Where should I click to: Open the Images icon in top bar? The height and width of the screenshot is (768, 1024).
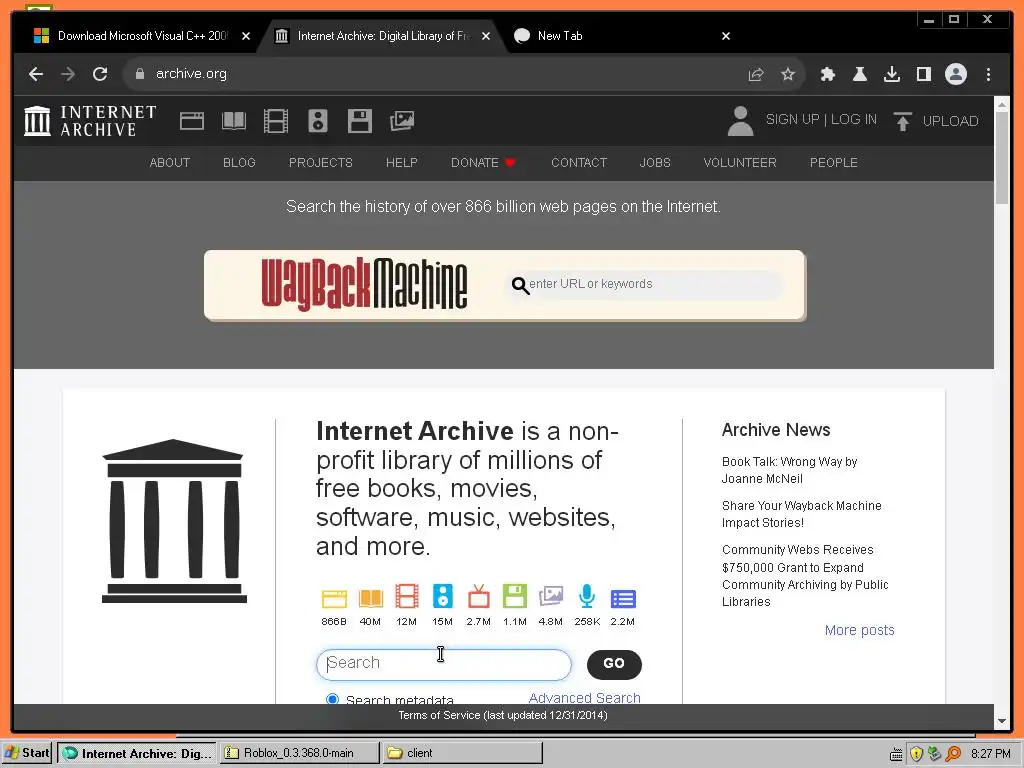tap(402, 121)
